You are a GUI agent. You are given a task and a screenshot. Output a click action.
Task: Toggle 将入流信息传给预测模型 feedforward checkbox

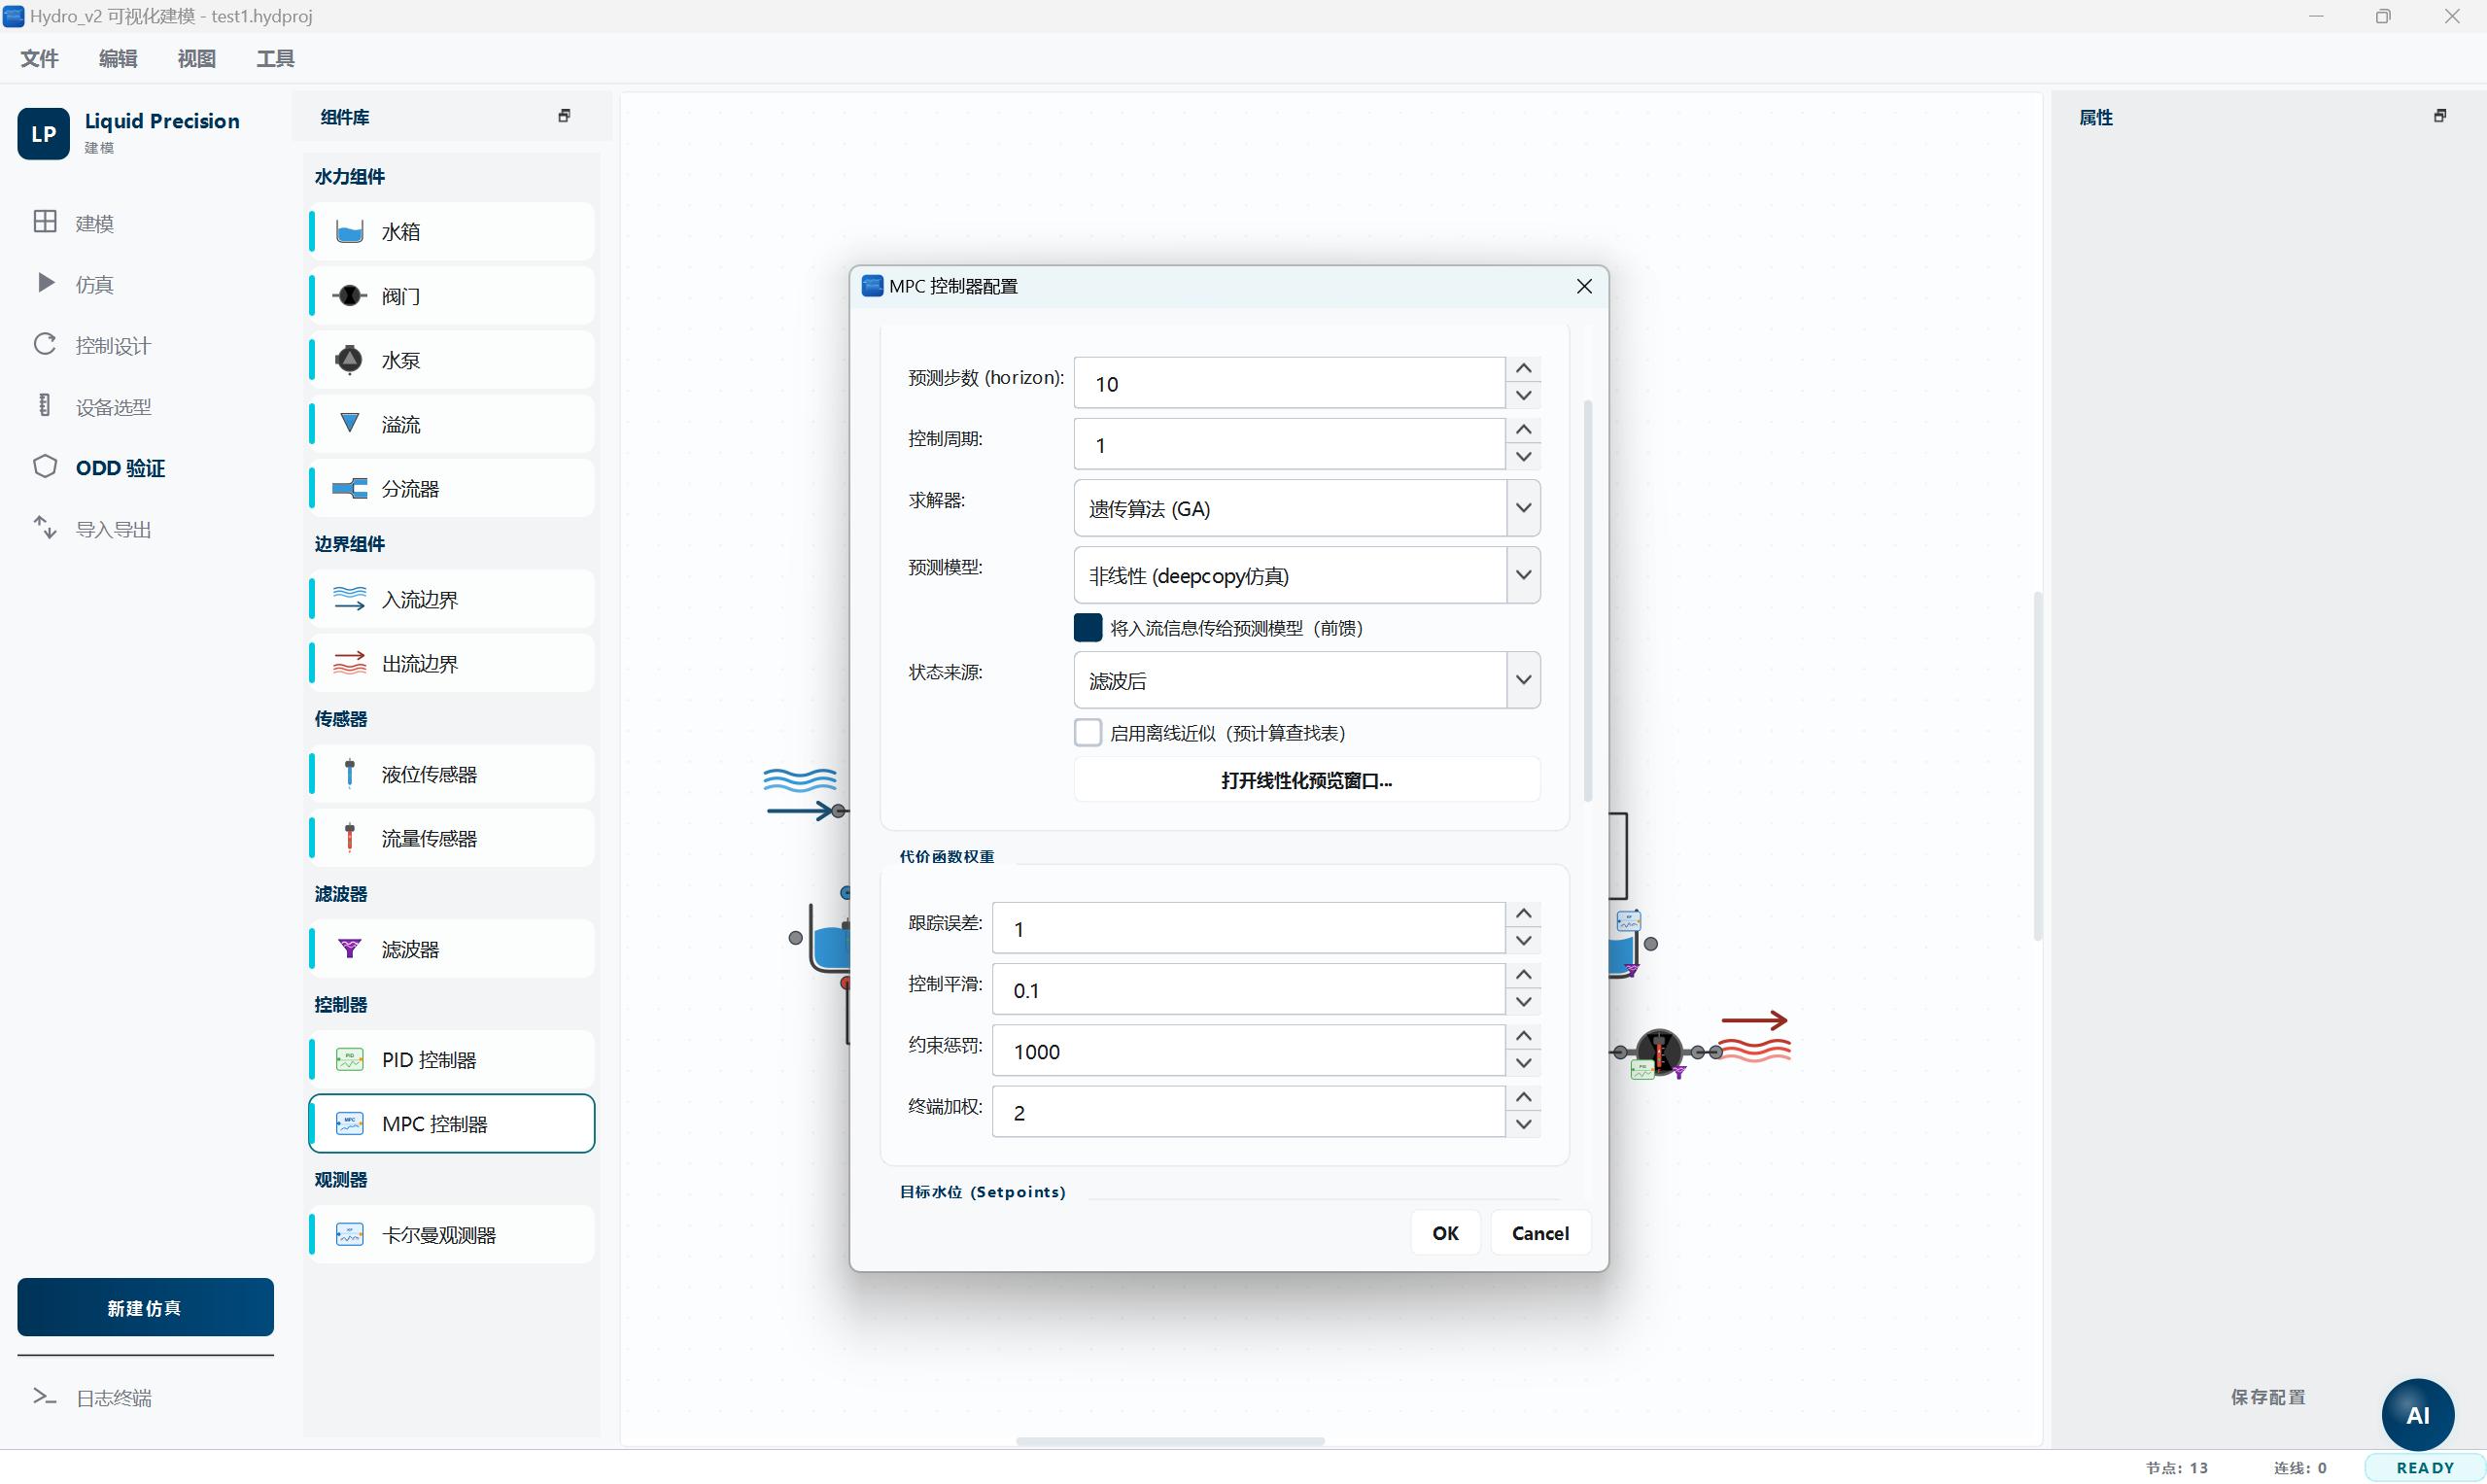[x=1088, y=628]
